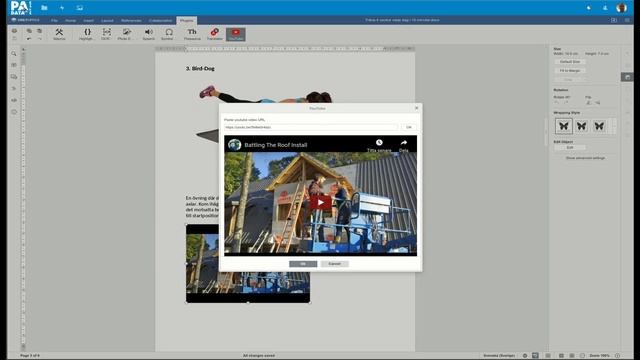
Task: Click Cancel in YouTube dialog
Action: click(x=334, y=264)
